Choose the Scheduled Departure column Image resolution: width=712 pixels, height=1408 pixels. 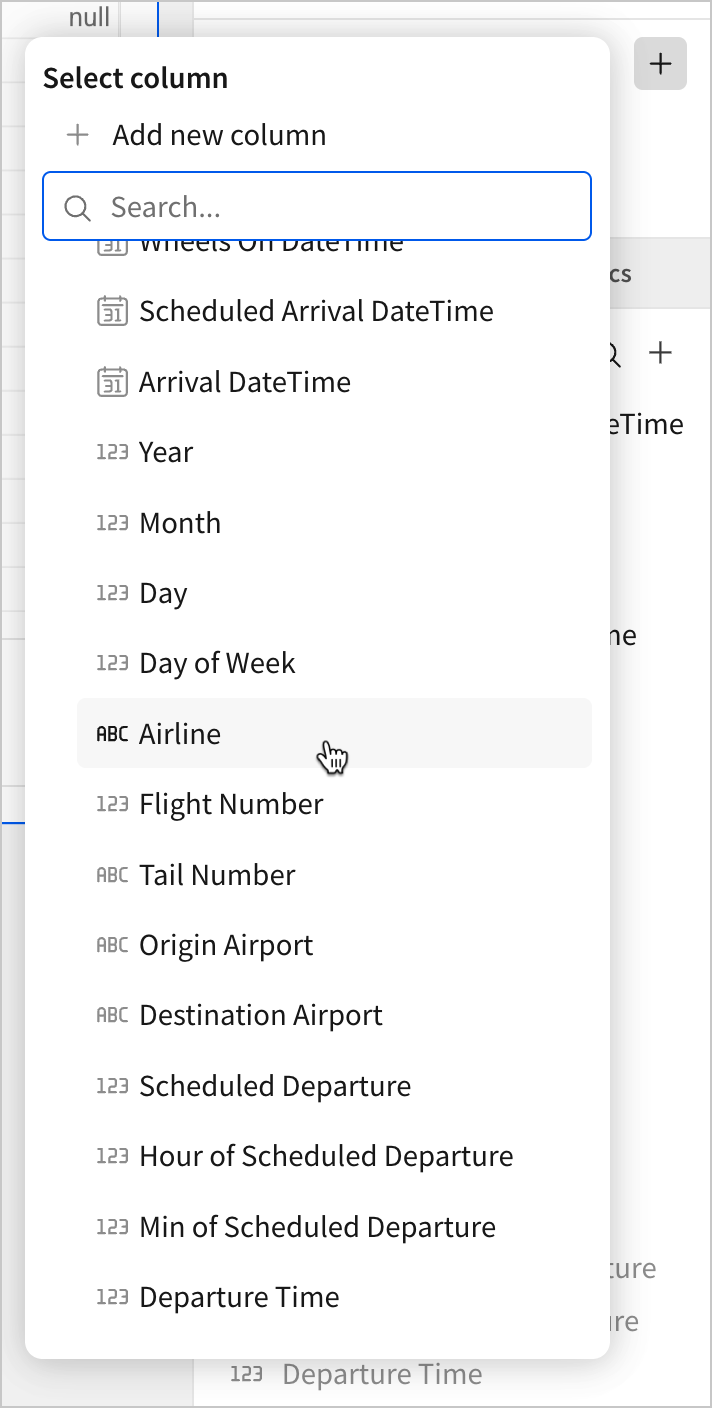click(275, 1086)
